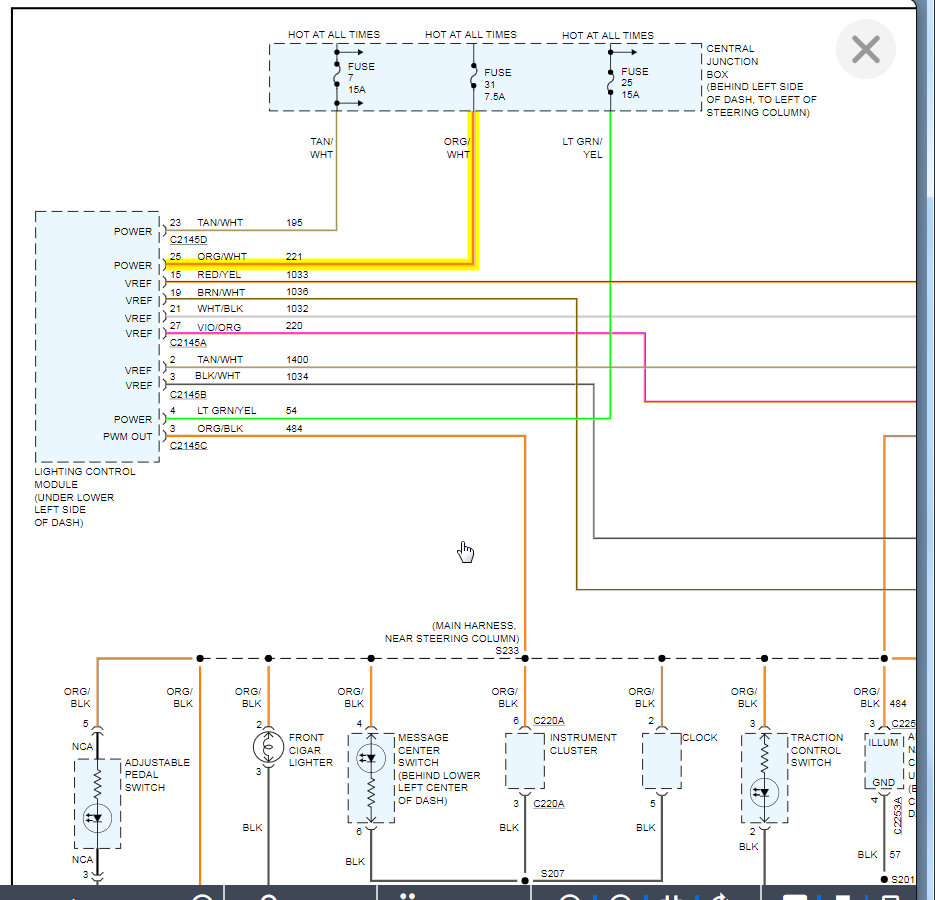Select the LIGHTING CONTROL MODULE caption
The width and height of the screenshot is (935, 900).
point(85,497)
